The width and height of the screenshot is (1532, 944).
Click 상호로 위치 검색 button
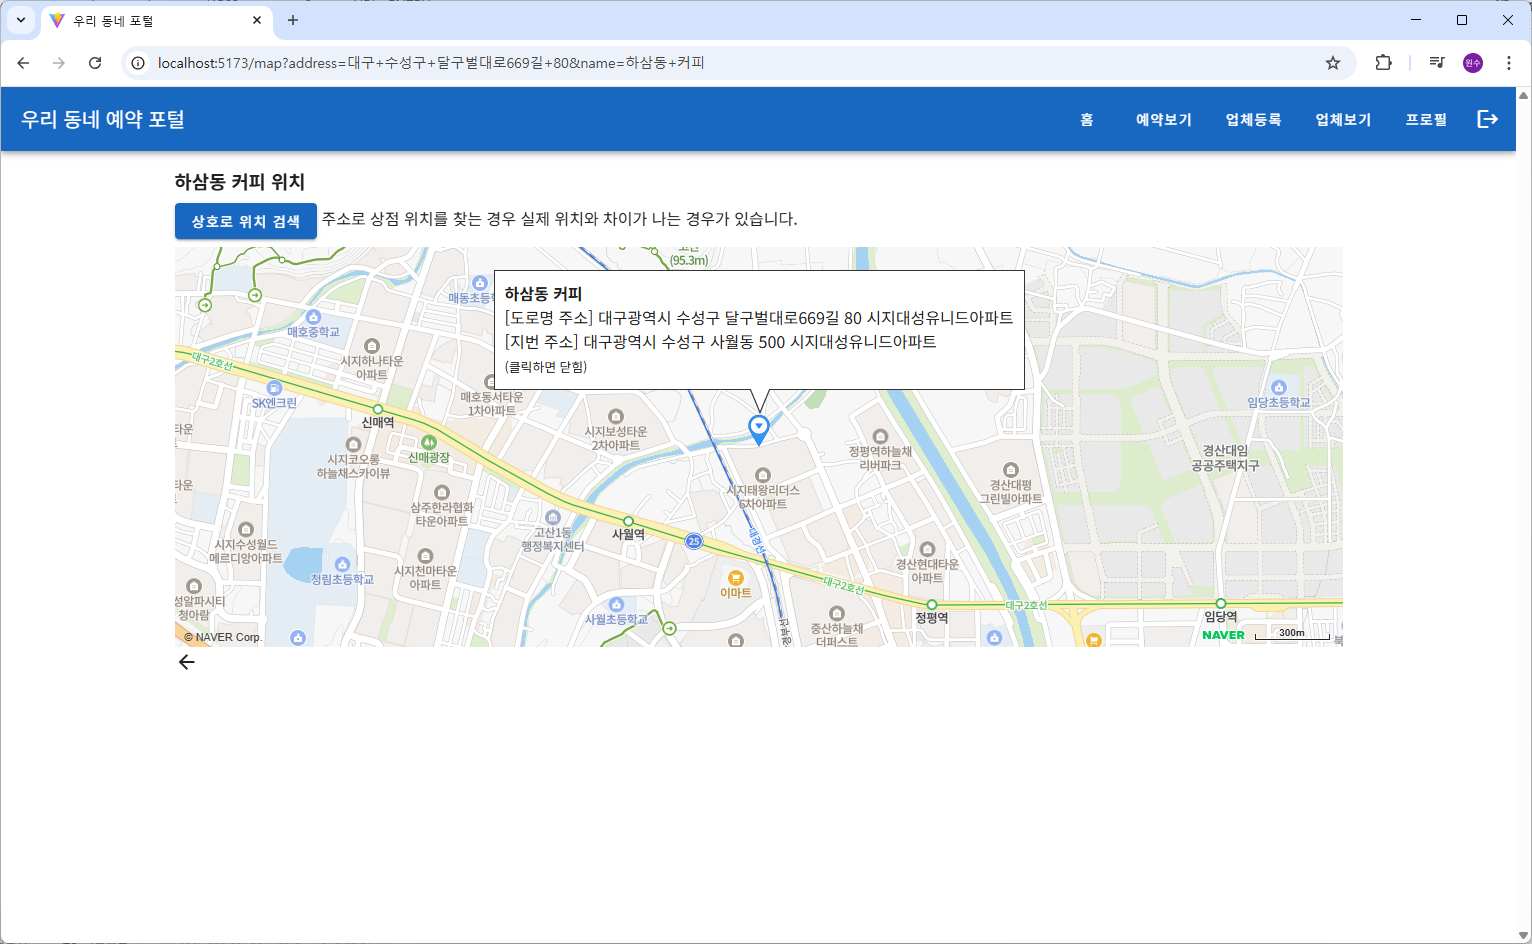pos(246,221)
